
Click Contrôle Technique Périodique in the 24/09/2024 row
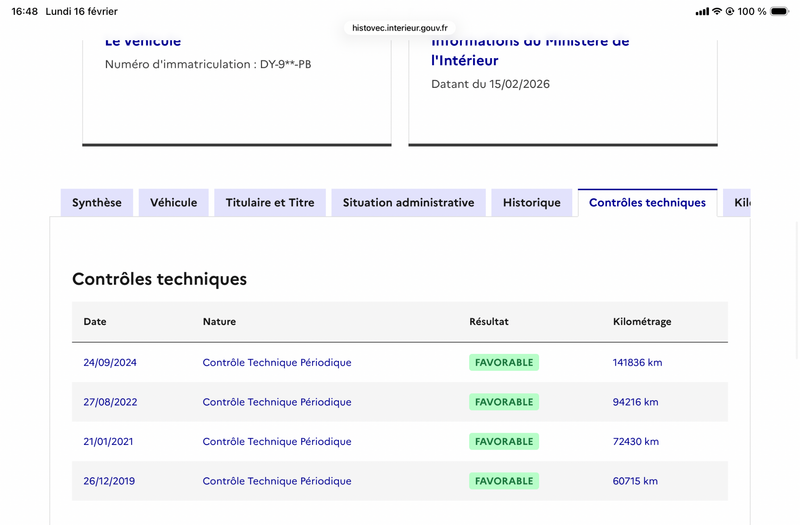[277, 362]
